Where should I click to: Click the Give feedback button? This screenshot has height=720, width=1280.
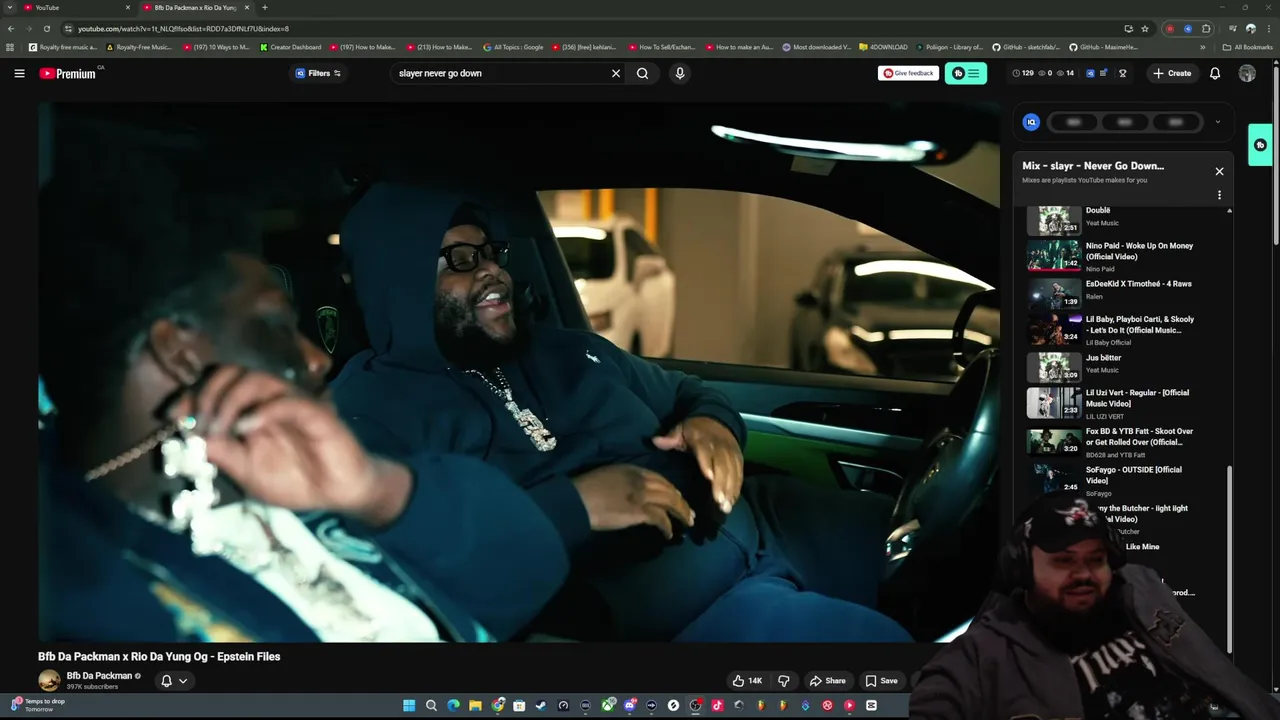coord(908,73)
